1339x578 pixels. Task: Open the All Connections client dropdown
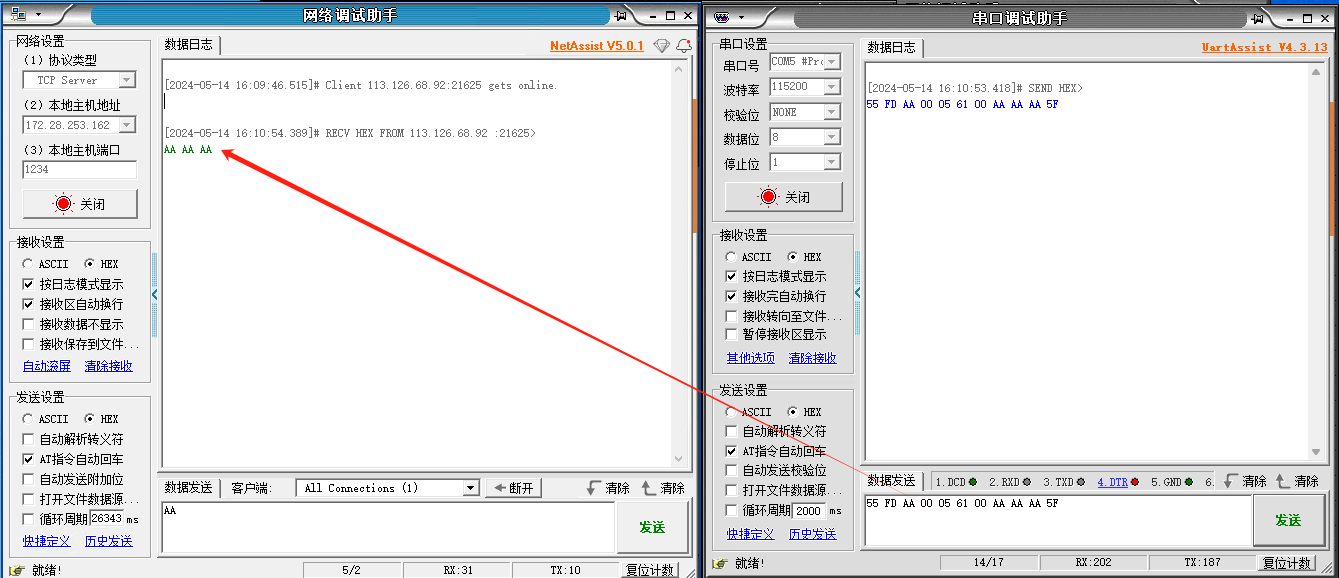click(x=470, y=488)
